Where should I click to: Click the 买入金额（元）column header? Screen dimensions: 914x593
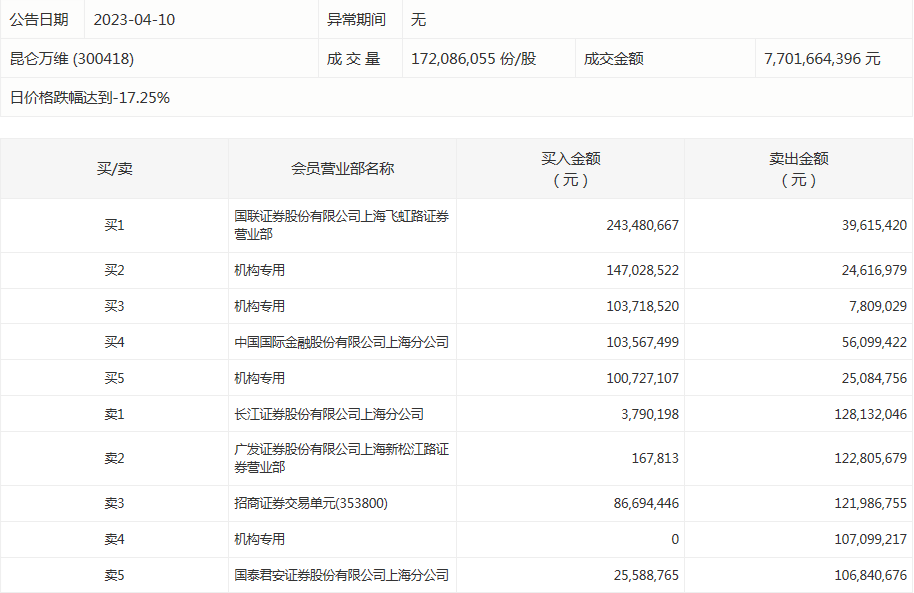[x=570, y=168]
